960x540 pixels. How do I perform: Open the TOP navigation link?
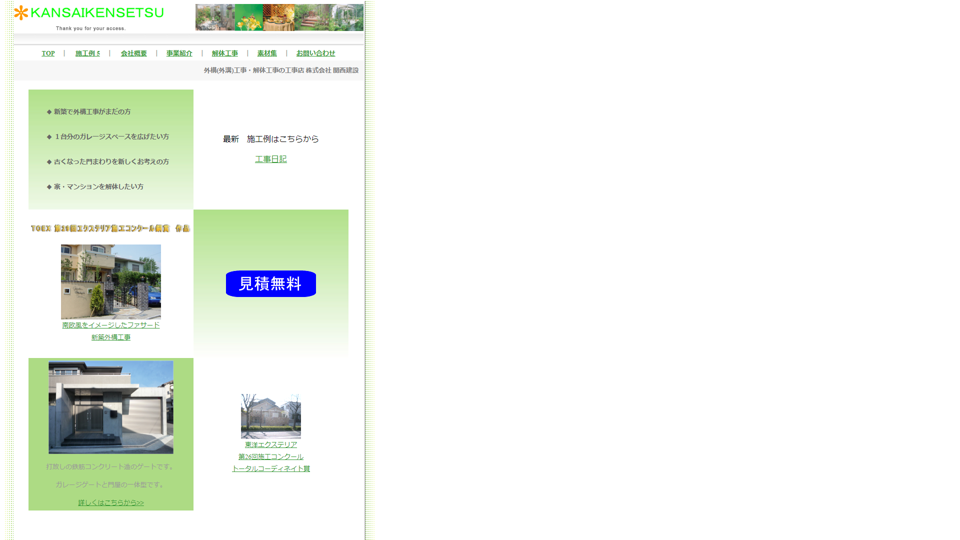[48, 54]
